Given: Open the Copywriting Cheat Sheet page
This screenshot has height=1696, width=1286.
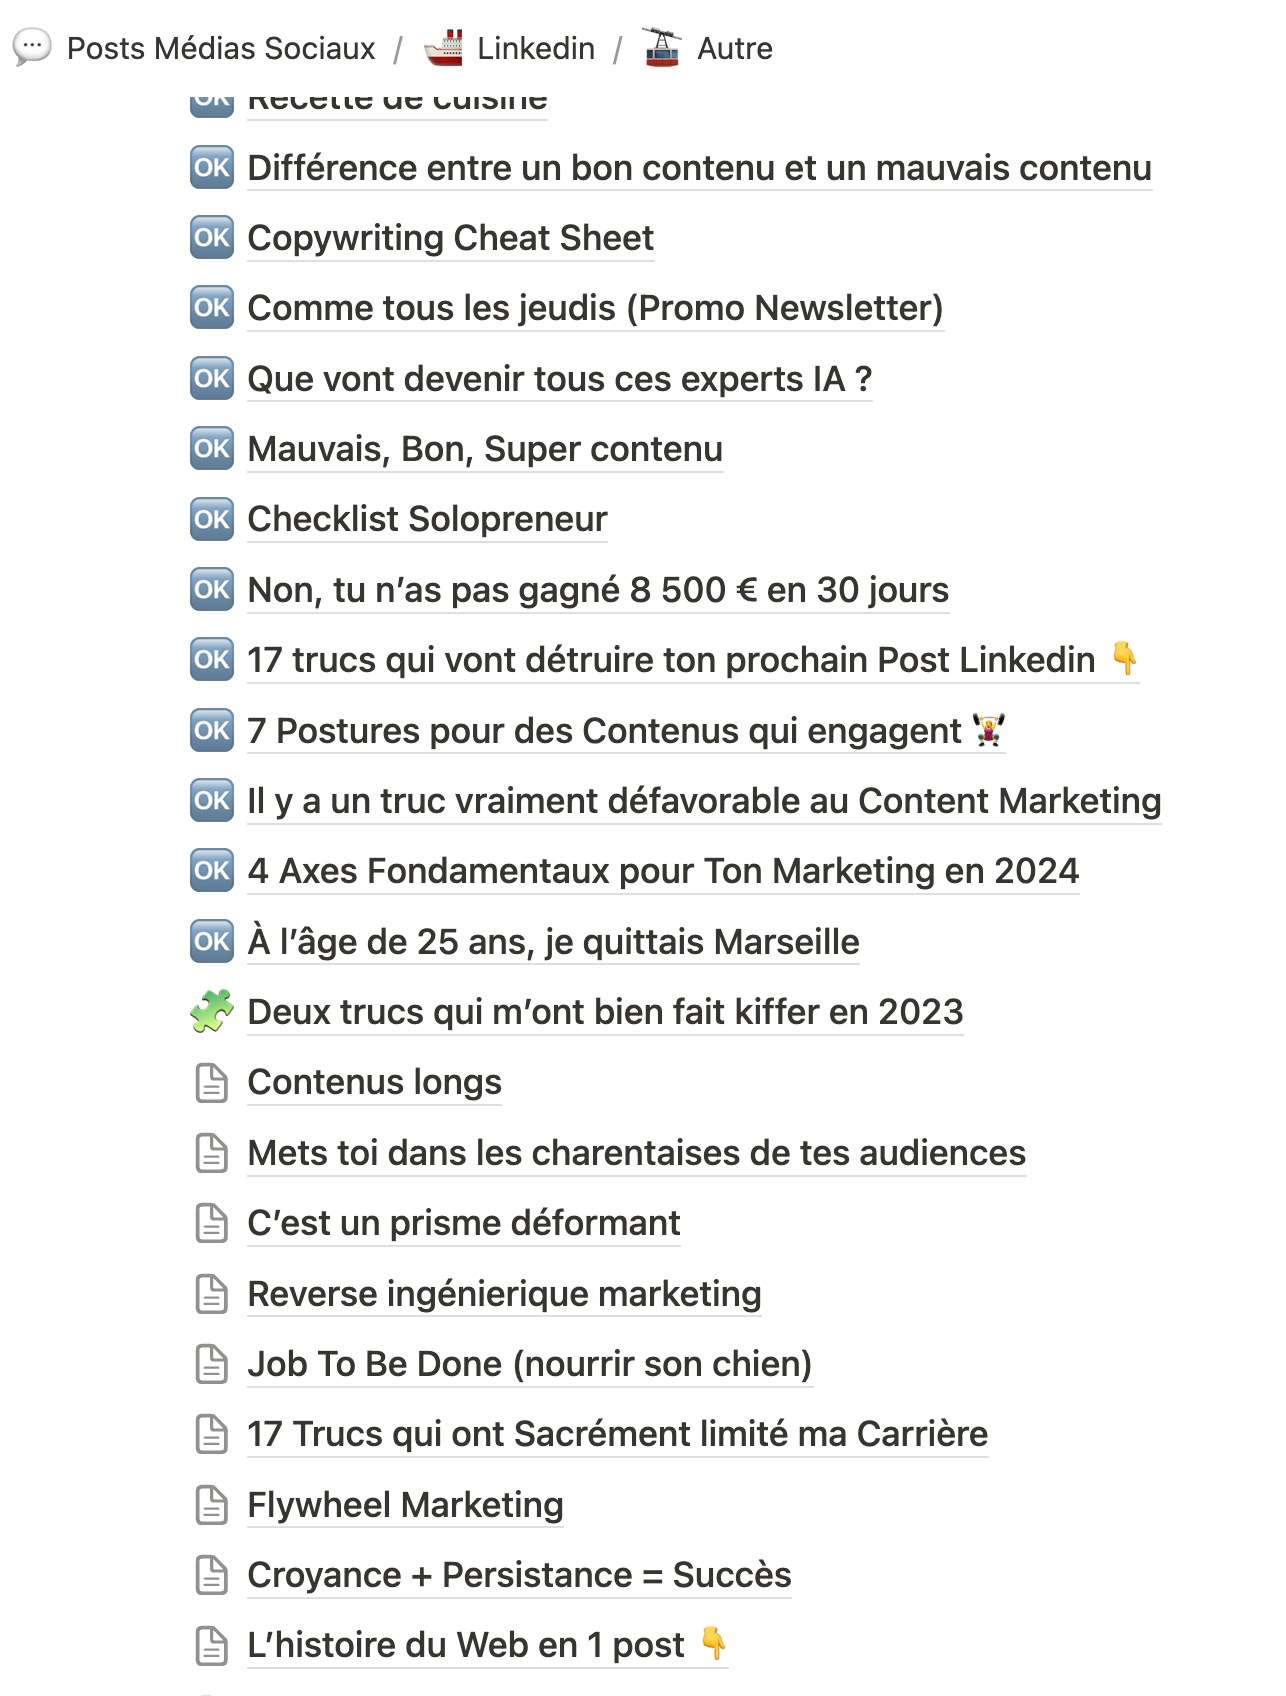Looking at the screenshot, I should pyautogui.click(x=450, y=238).
